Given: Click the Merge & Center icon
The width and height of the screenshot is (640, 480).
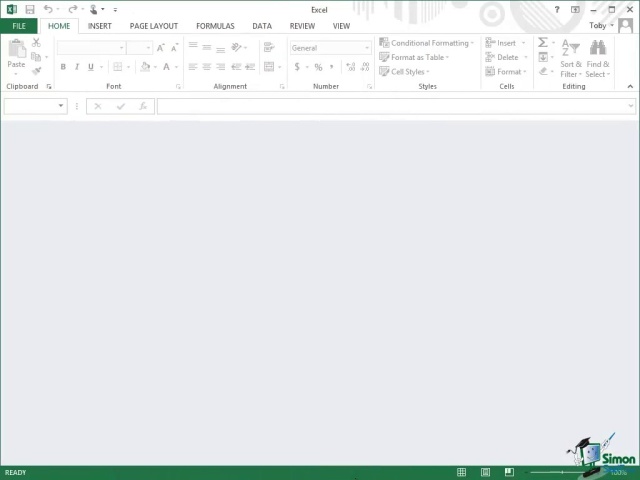Looking at the screenshot, I should click(x=269, y=67).
